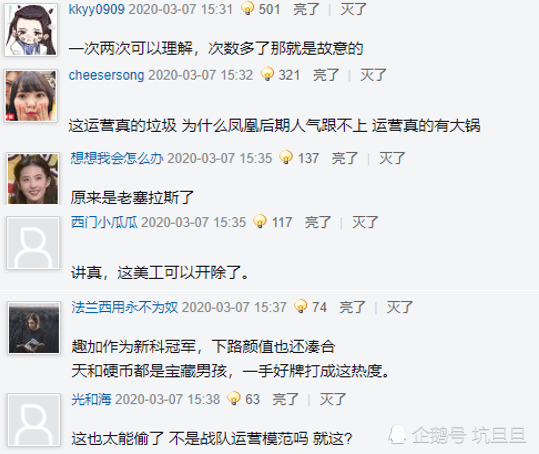This screenshot has width=539, height=454.
Task: Click the lightbulb icon next to 321
Action: tap(267, 74)
